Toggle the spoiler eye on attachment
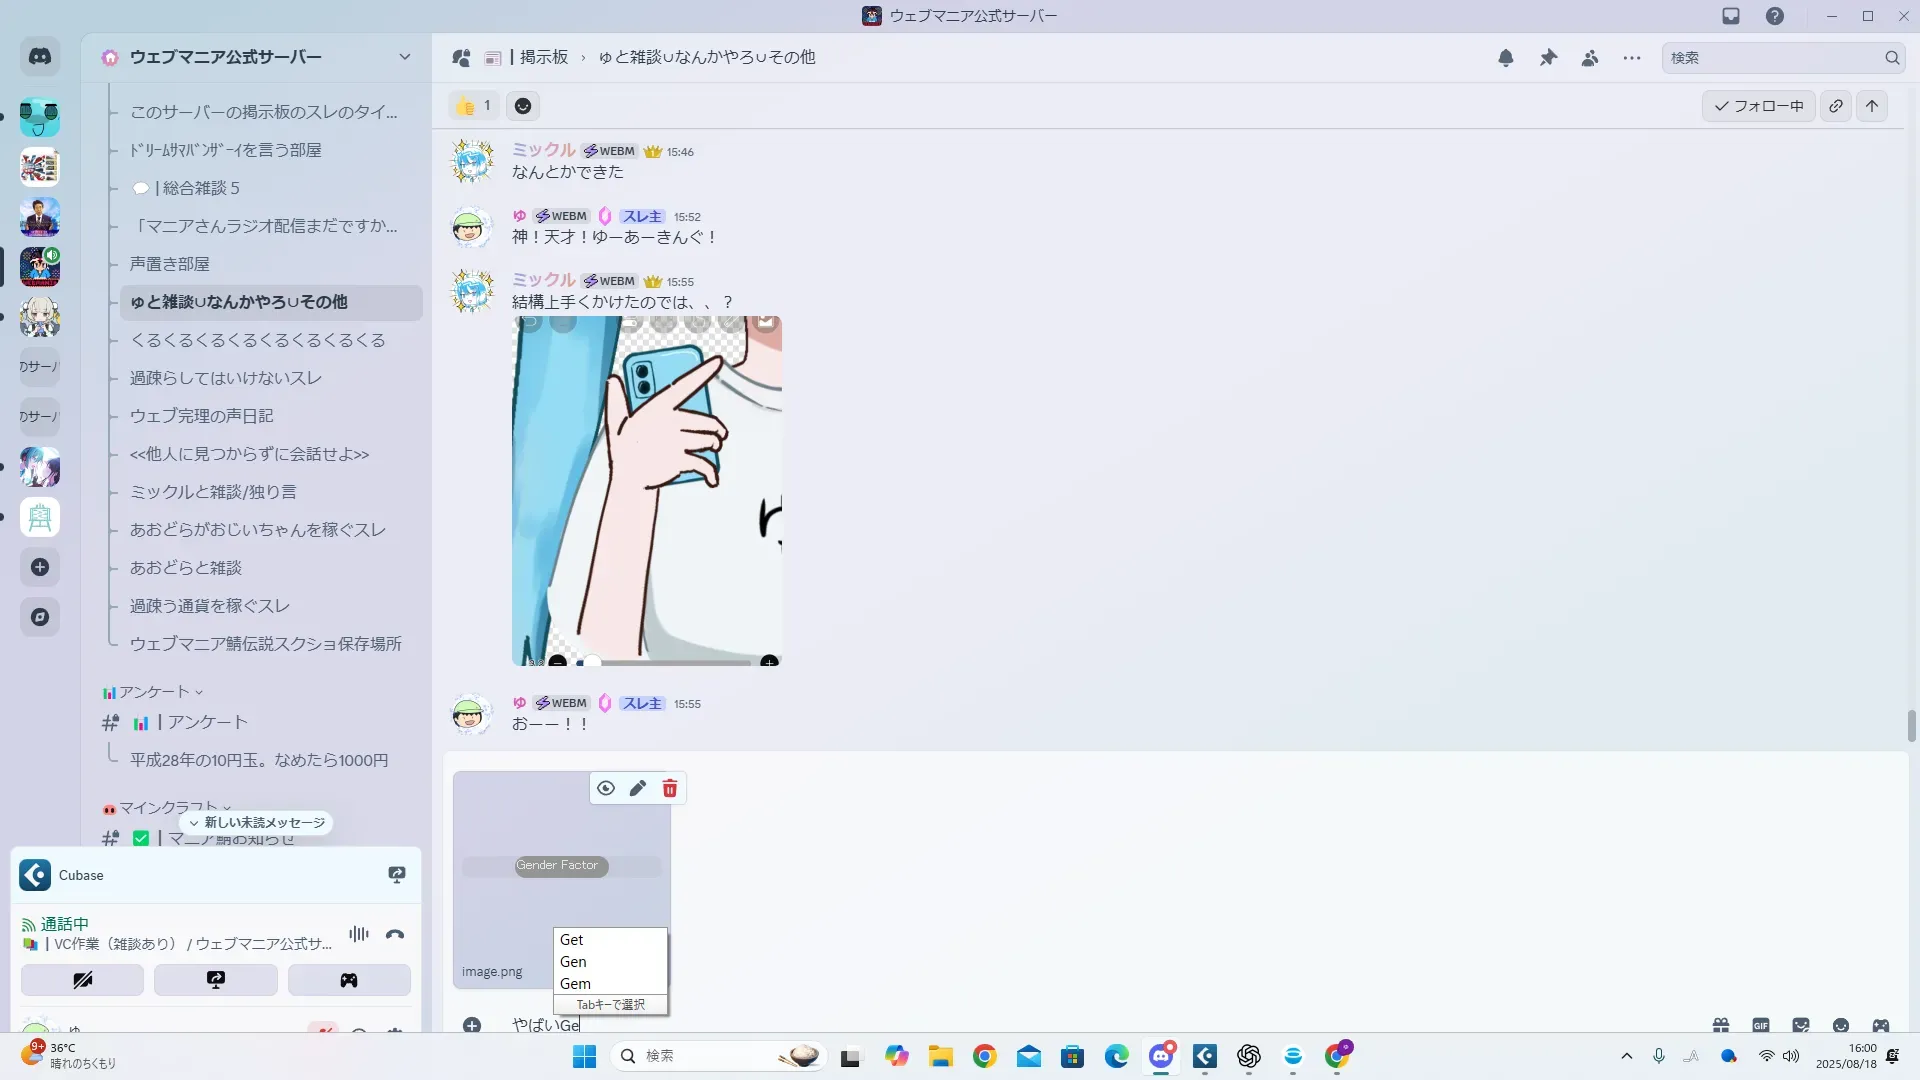 point(606,789)
